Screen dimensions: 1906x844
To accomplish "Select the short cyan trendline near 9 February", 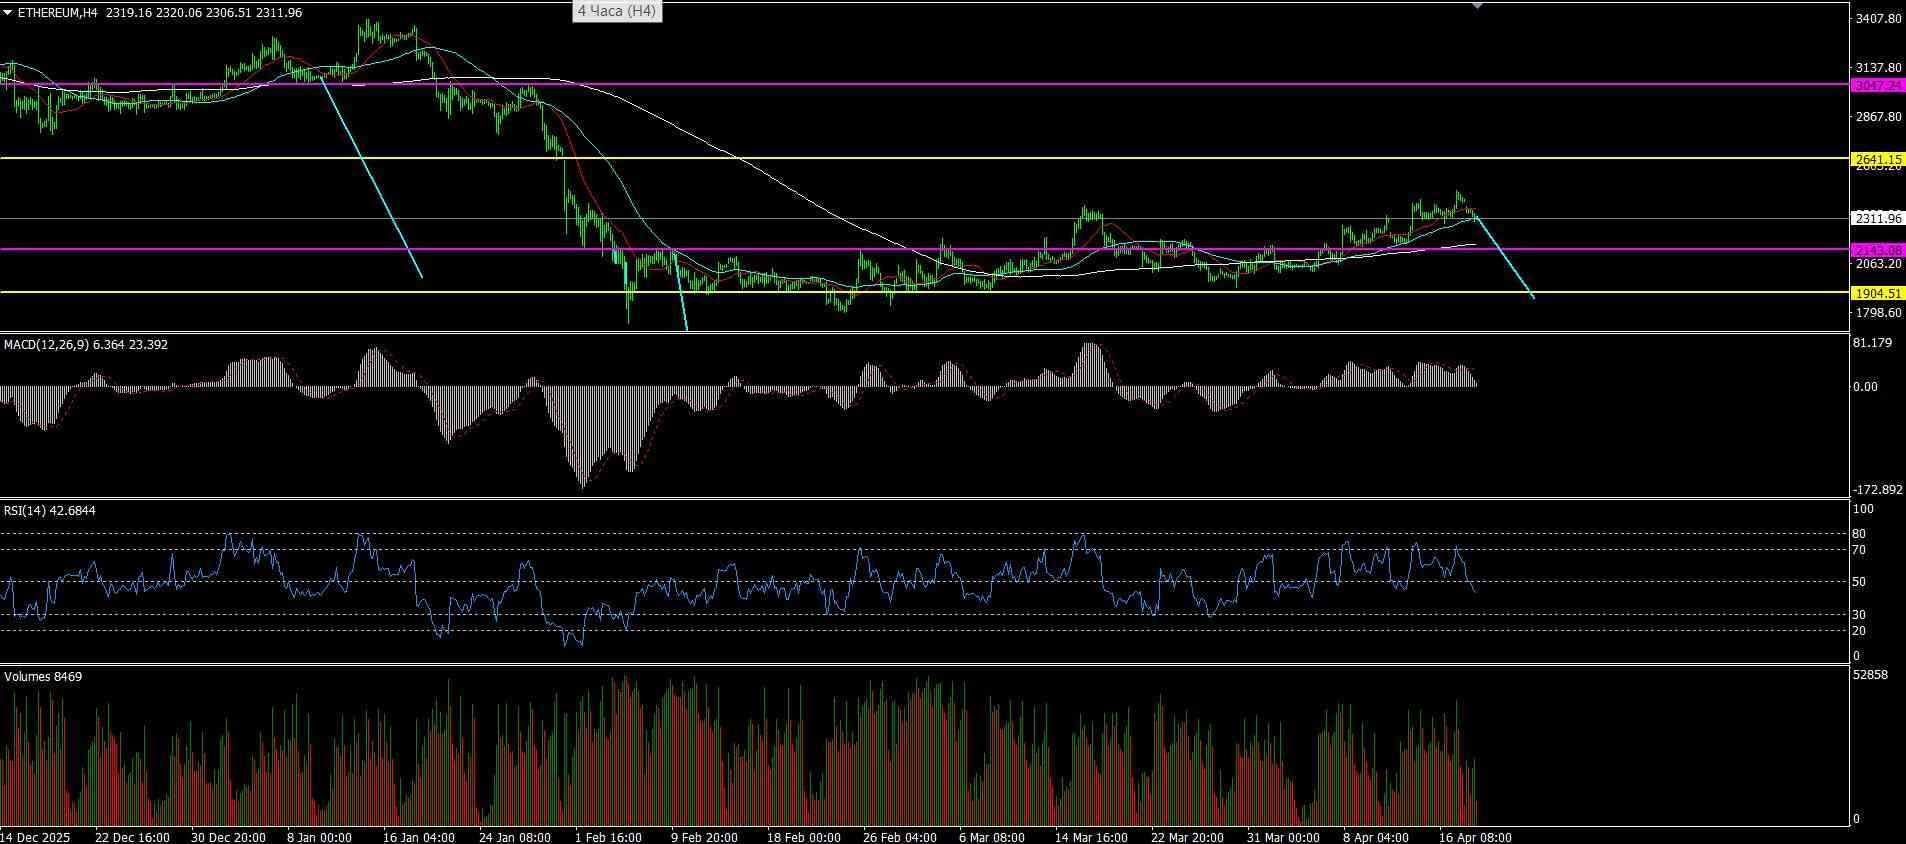I will tap(681, 291).
